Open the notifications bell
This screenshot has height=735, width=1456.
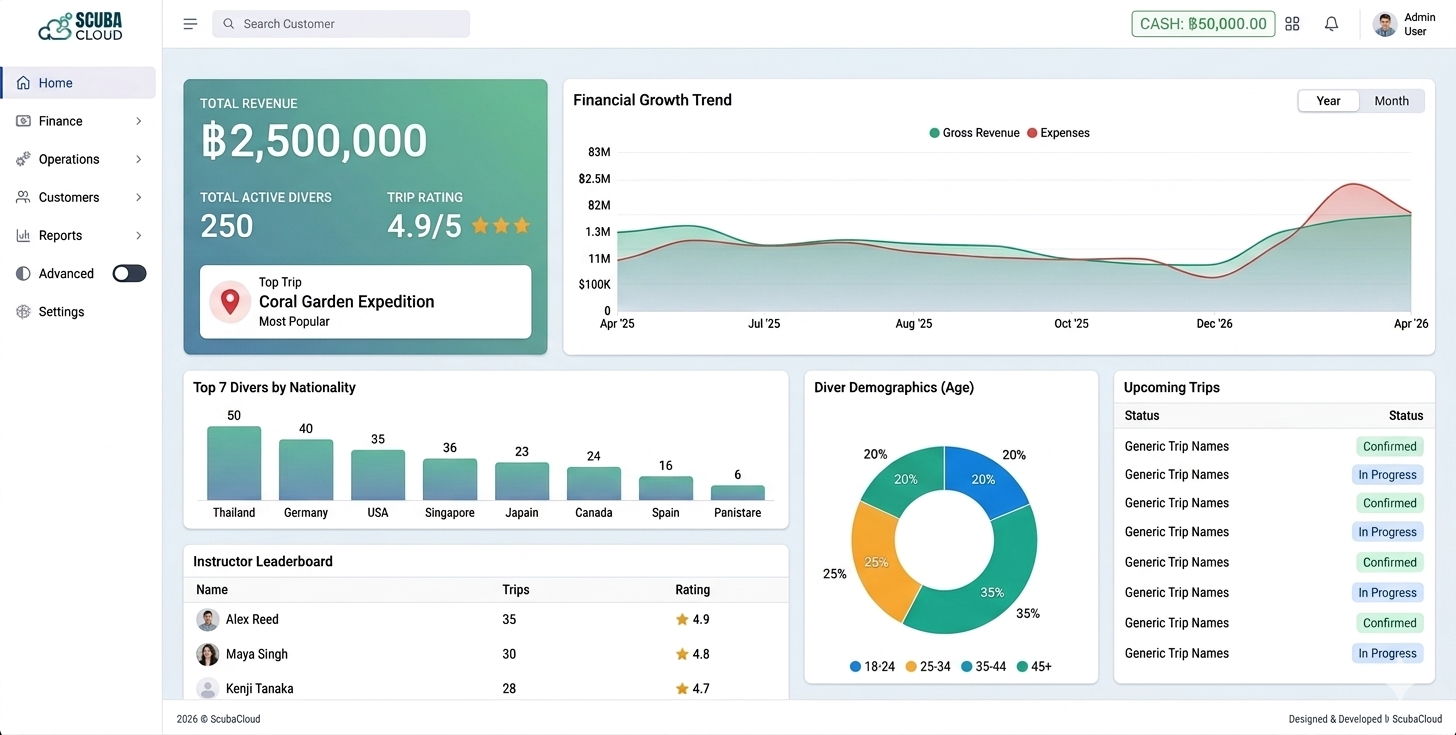1331,24
